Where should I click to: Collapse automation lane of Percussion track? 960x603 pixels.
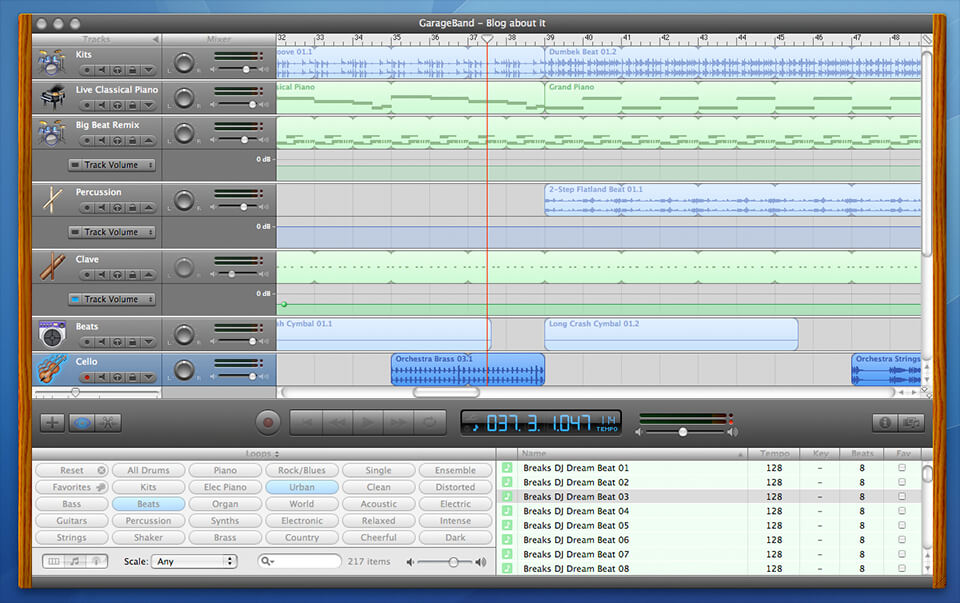coord(148,208)
